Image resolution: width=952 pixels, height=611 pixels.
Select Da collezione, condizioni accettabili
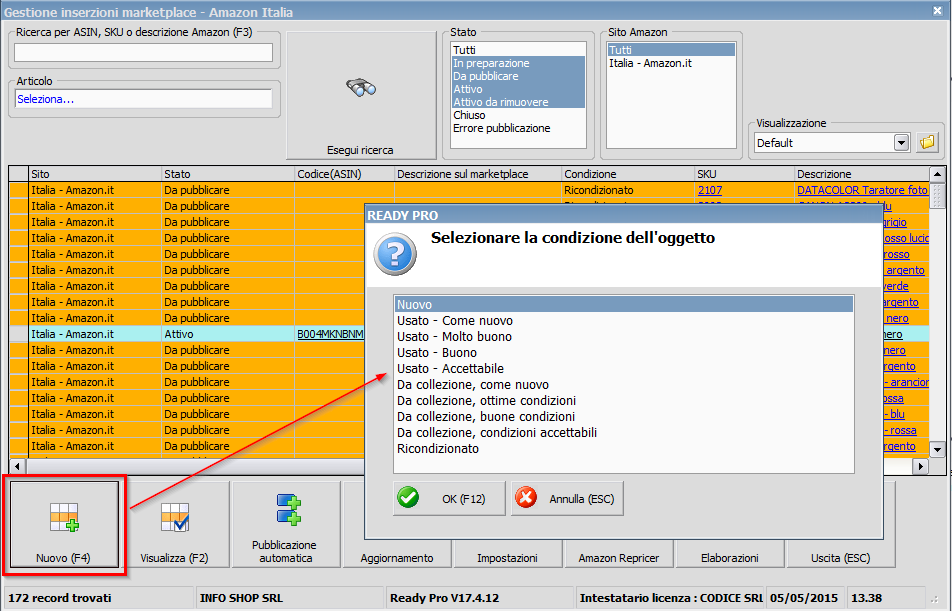(624, 432)
